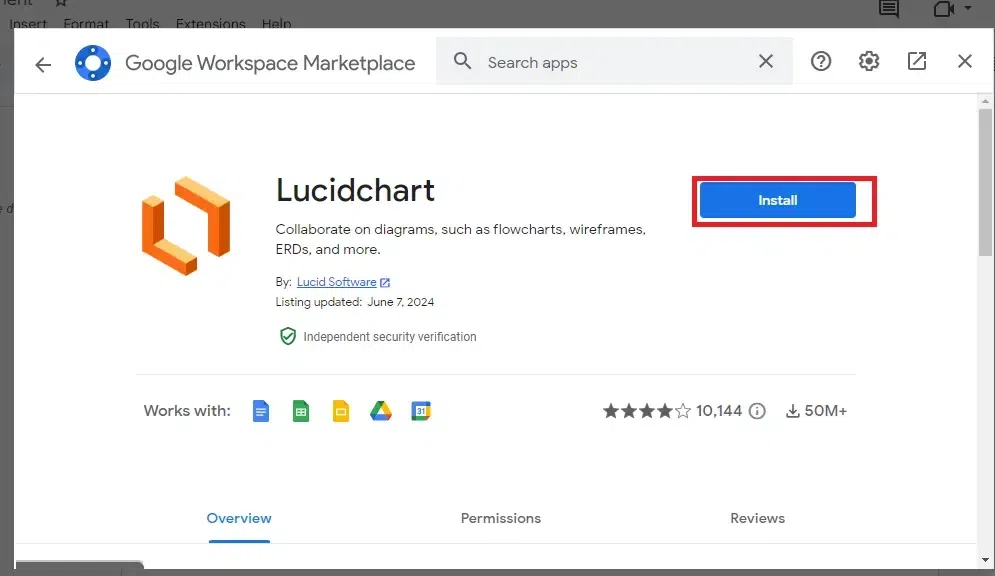
Task: Click the vertical scrollbar thumb
Action: click(x=985, y=182)
